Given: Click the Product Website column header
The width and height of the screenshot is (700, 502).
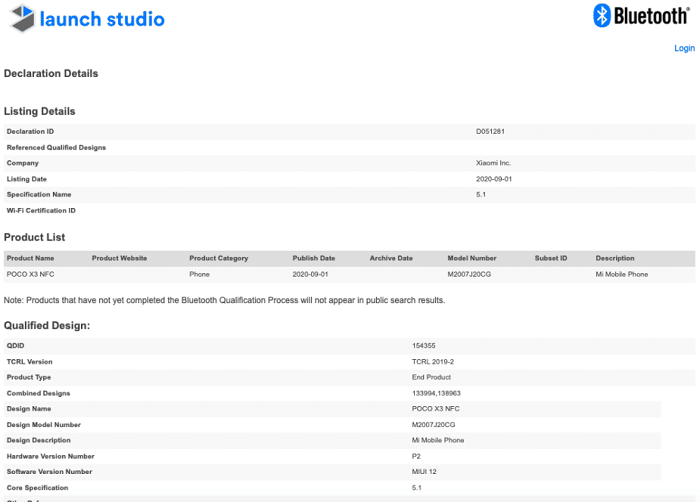Looking at the screenshot, I should pyautogui.click(x=119, y=258).
